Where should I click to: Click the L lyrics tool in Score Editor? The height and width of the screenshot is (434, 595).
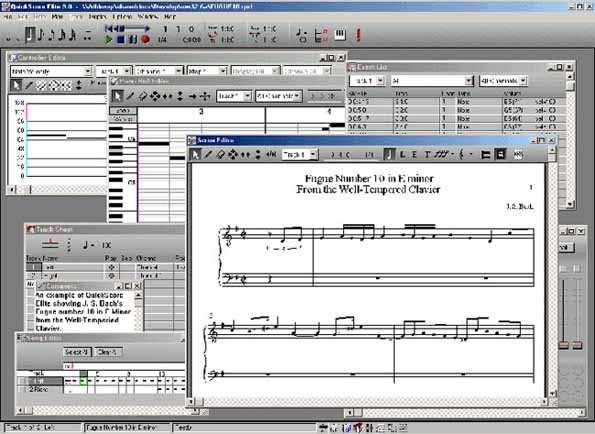pyautogui.click(x=402, y=154)
